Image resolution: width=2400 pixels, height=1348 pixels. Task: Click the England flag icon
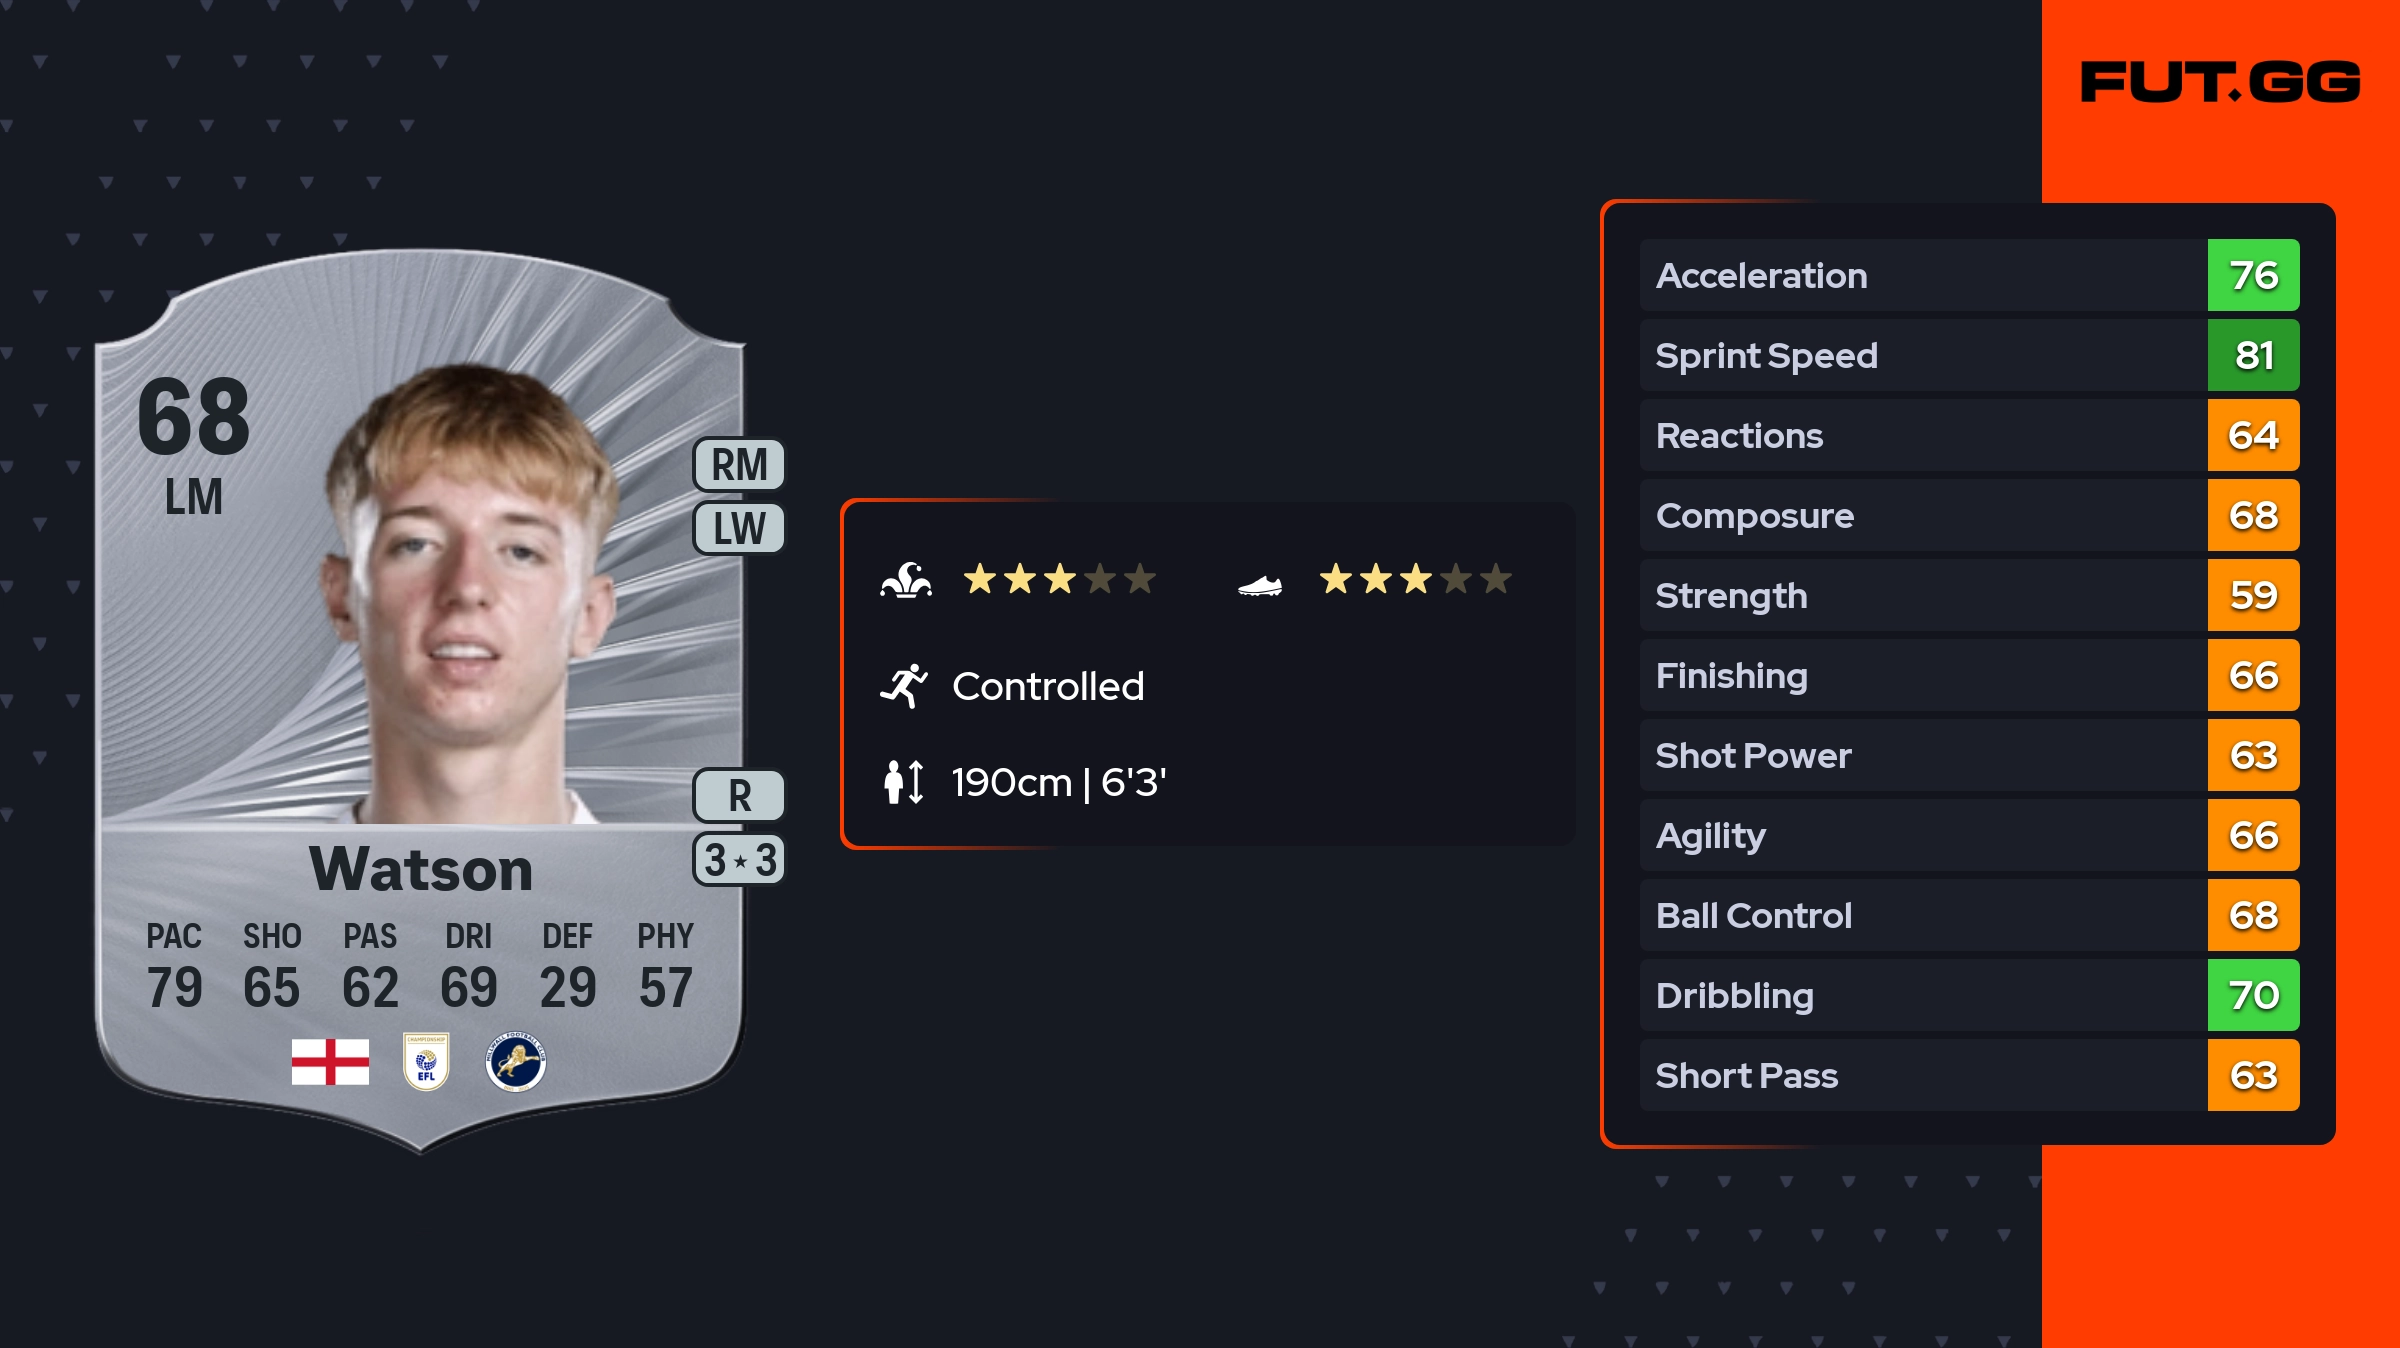click(330, 1061)
